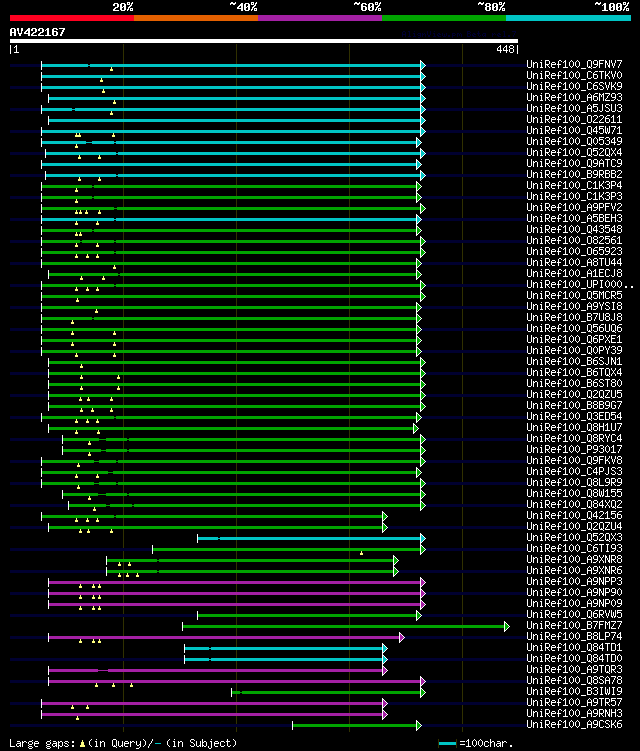Open hit UniRef100_C6TKV0
Image resolution: width=640 pixels, height=751 pixels.
tap(574, 75)
